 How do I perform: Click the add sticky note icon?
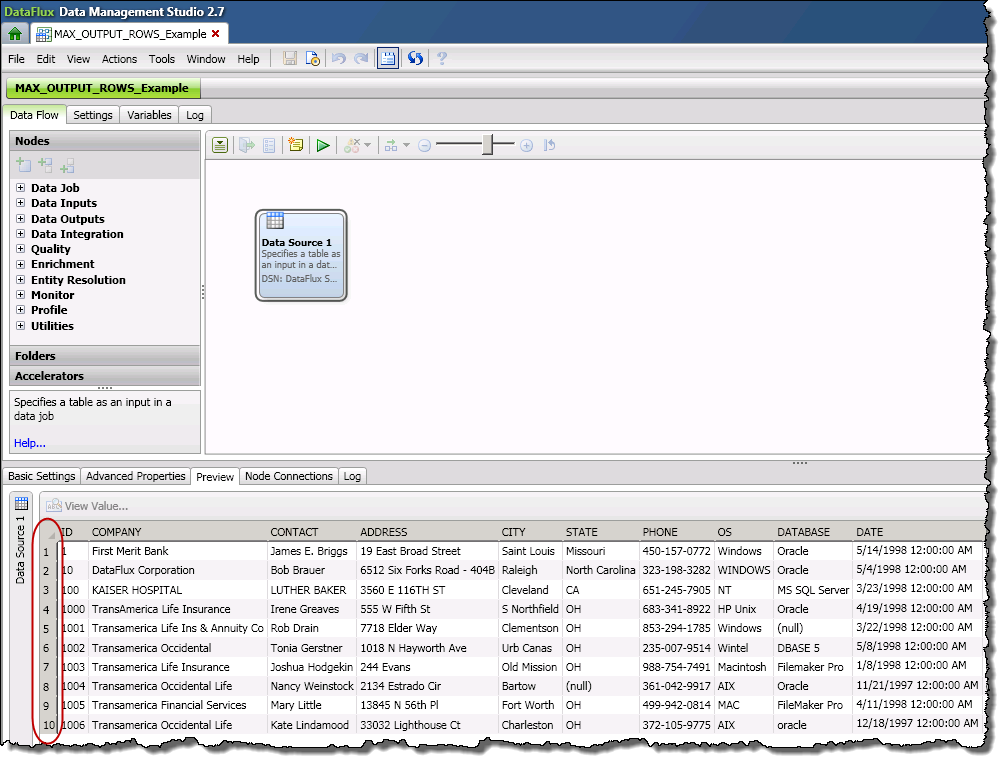pyautogui.click(x=295, y=146)
